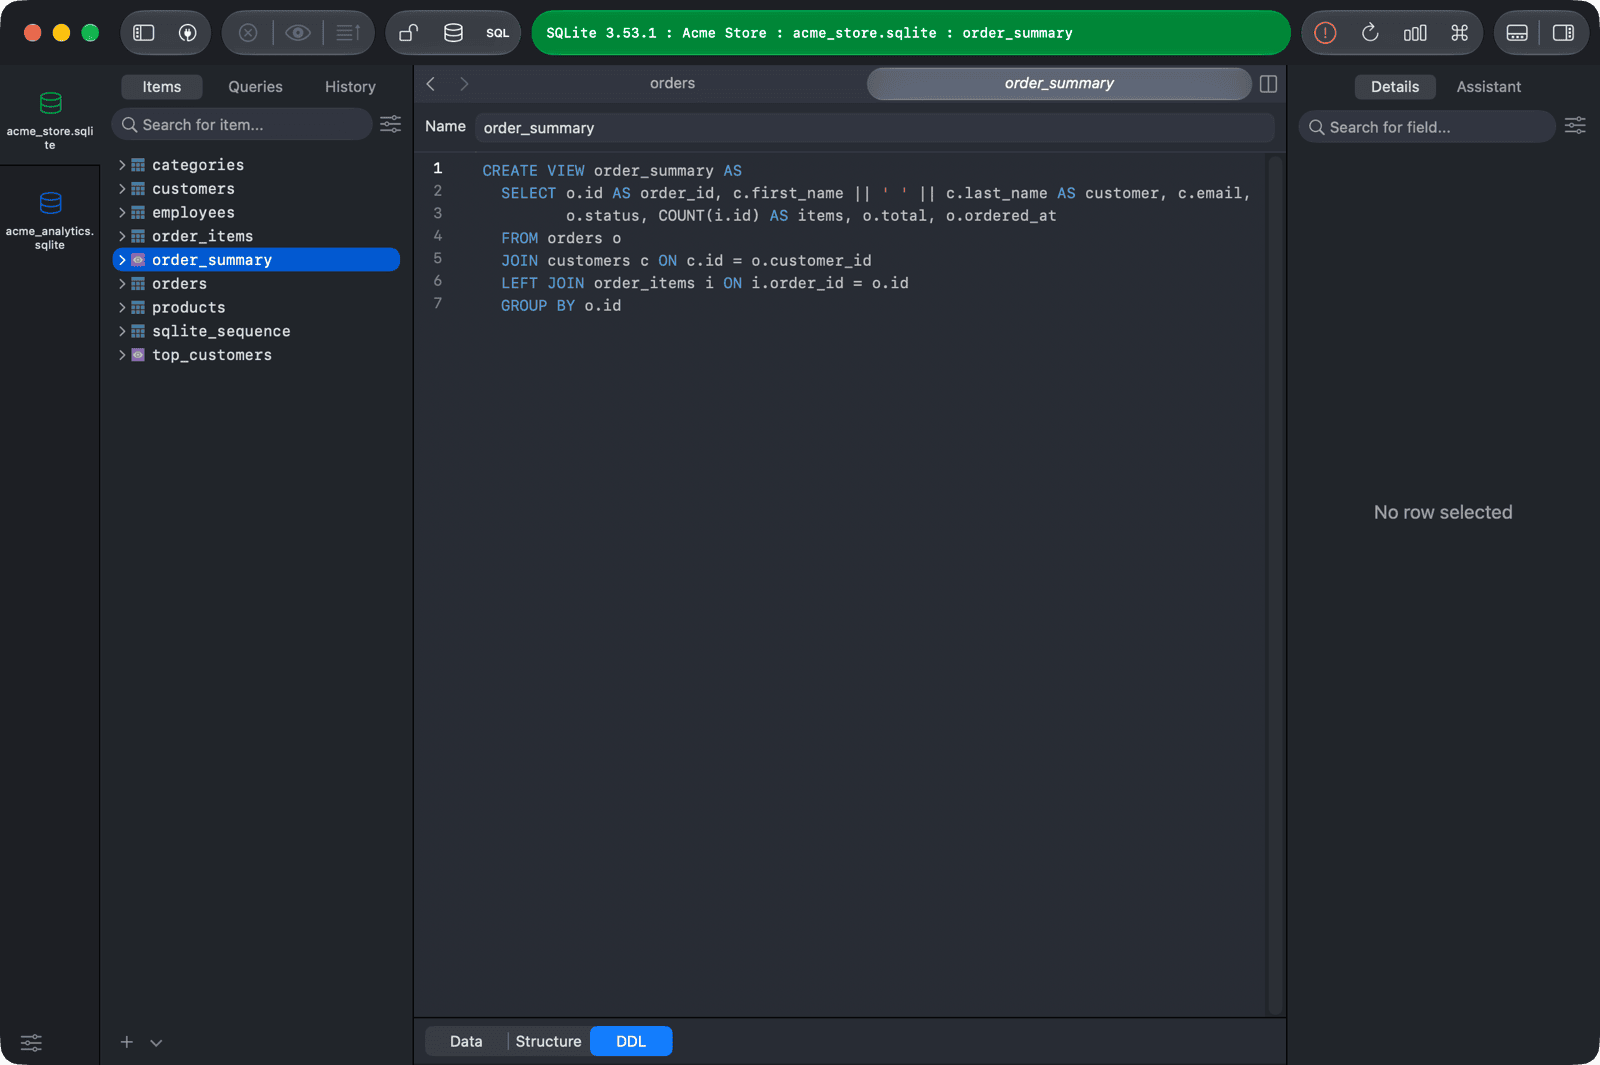This screenshot has height=1065, width=1600.
Task: Open the orders editor tab
Action: click(x=672, y=84)
